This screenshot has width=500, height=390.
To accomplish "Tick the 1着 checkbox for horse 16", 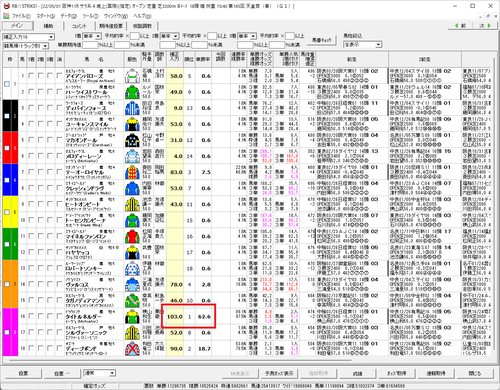I will [31, 316].
